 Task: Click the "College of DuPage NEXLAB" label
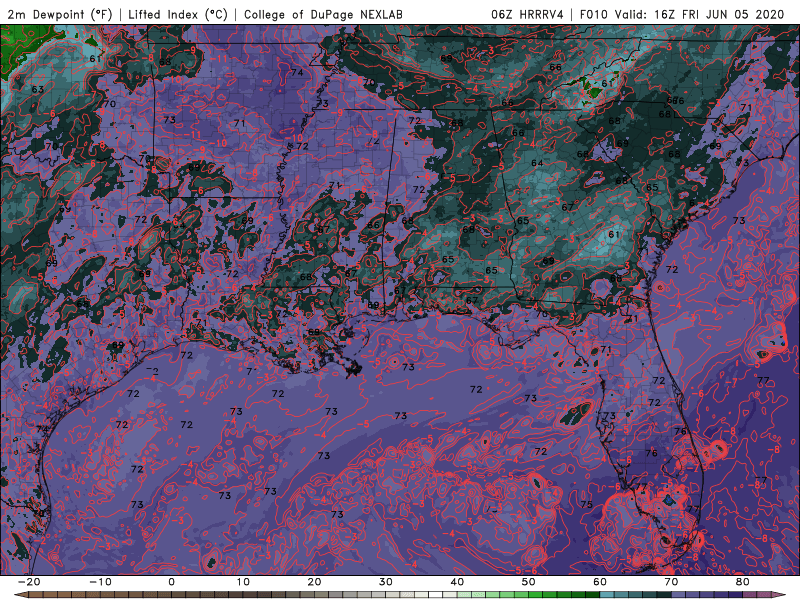pyautogui.click(x=323, y=15)
